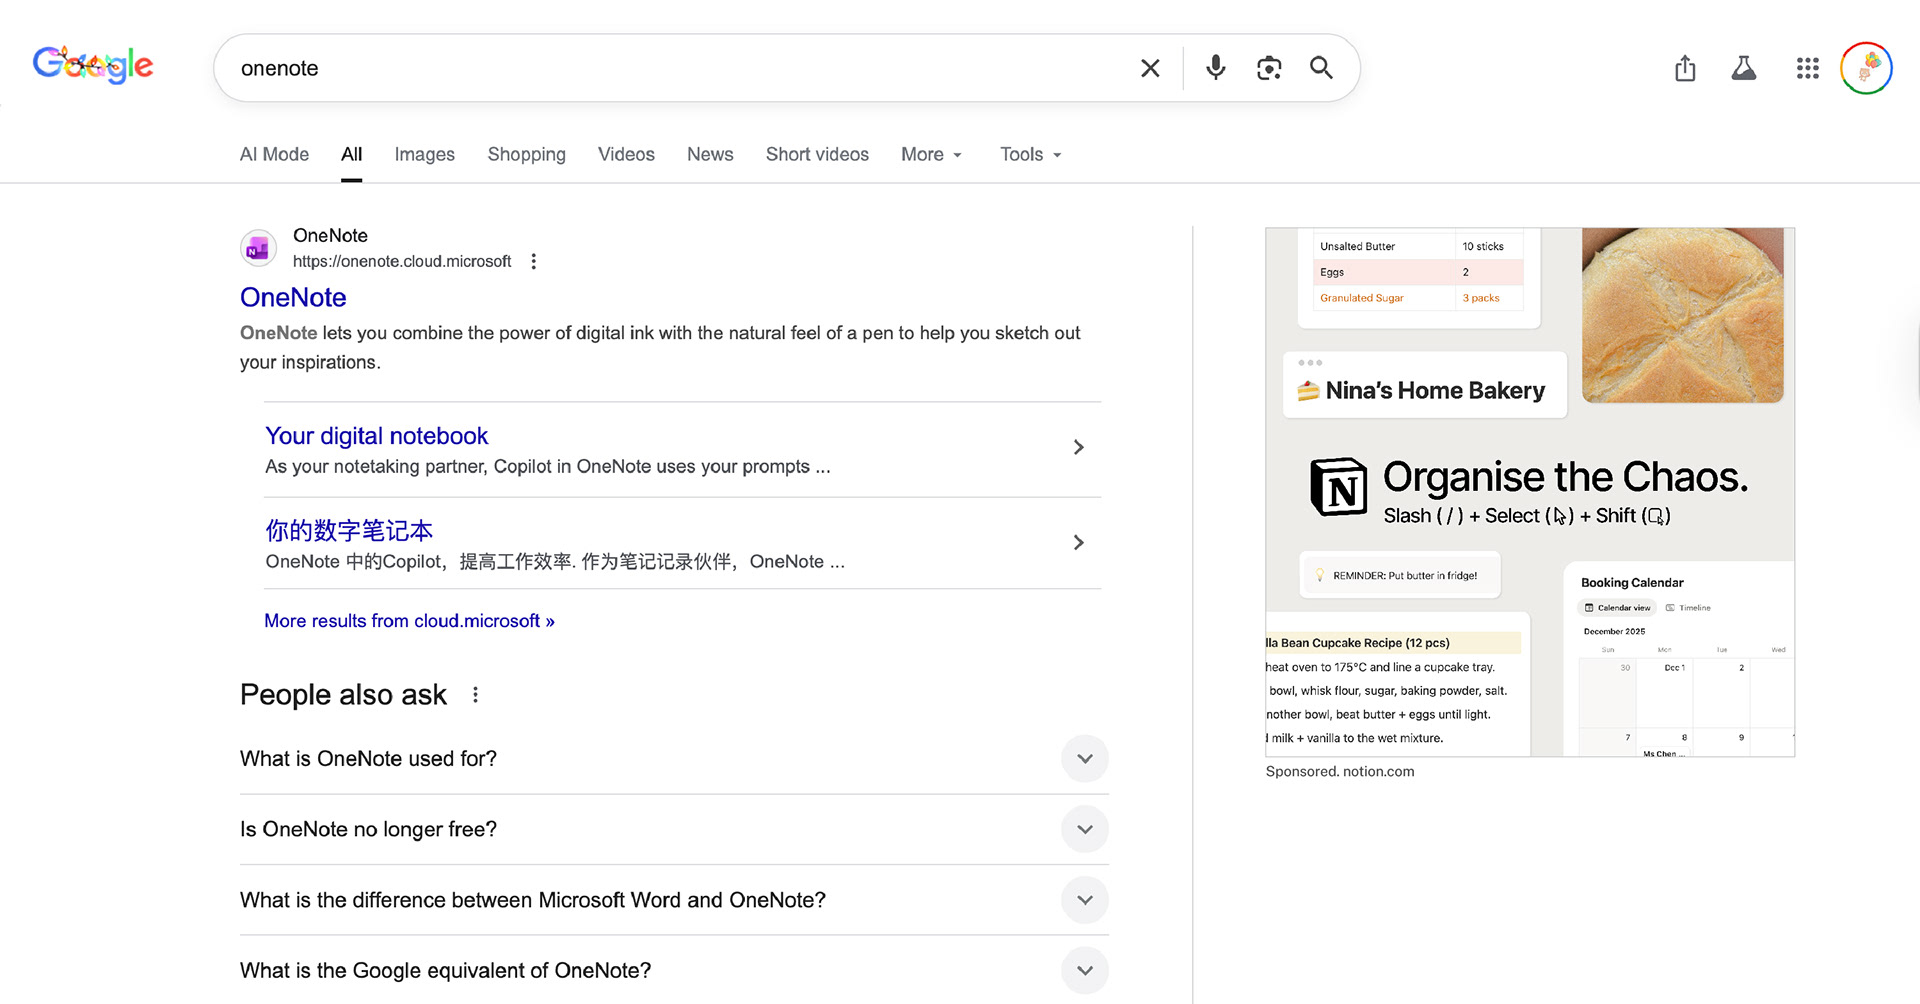The height and width of the screenshot is (1004, 1920).
Task: Expand the Google equivalent of OneNote question
Action: [1084, 971]
